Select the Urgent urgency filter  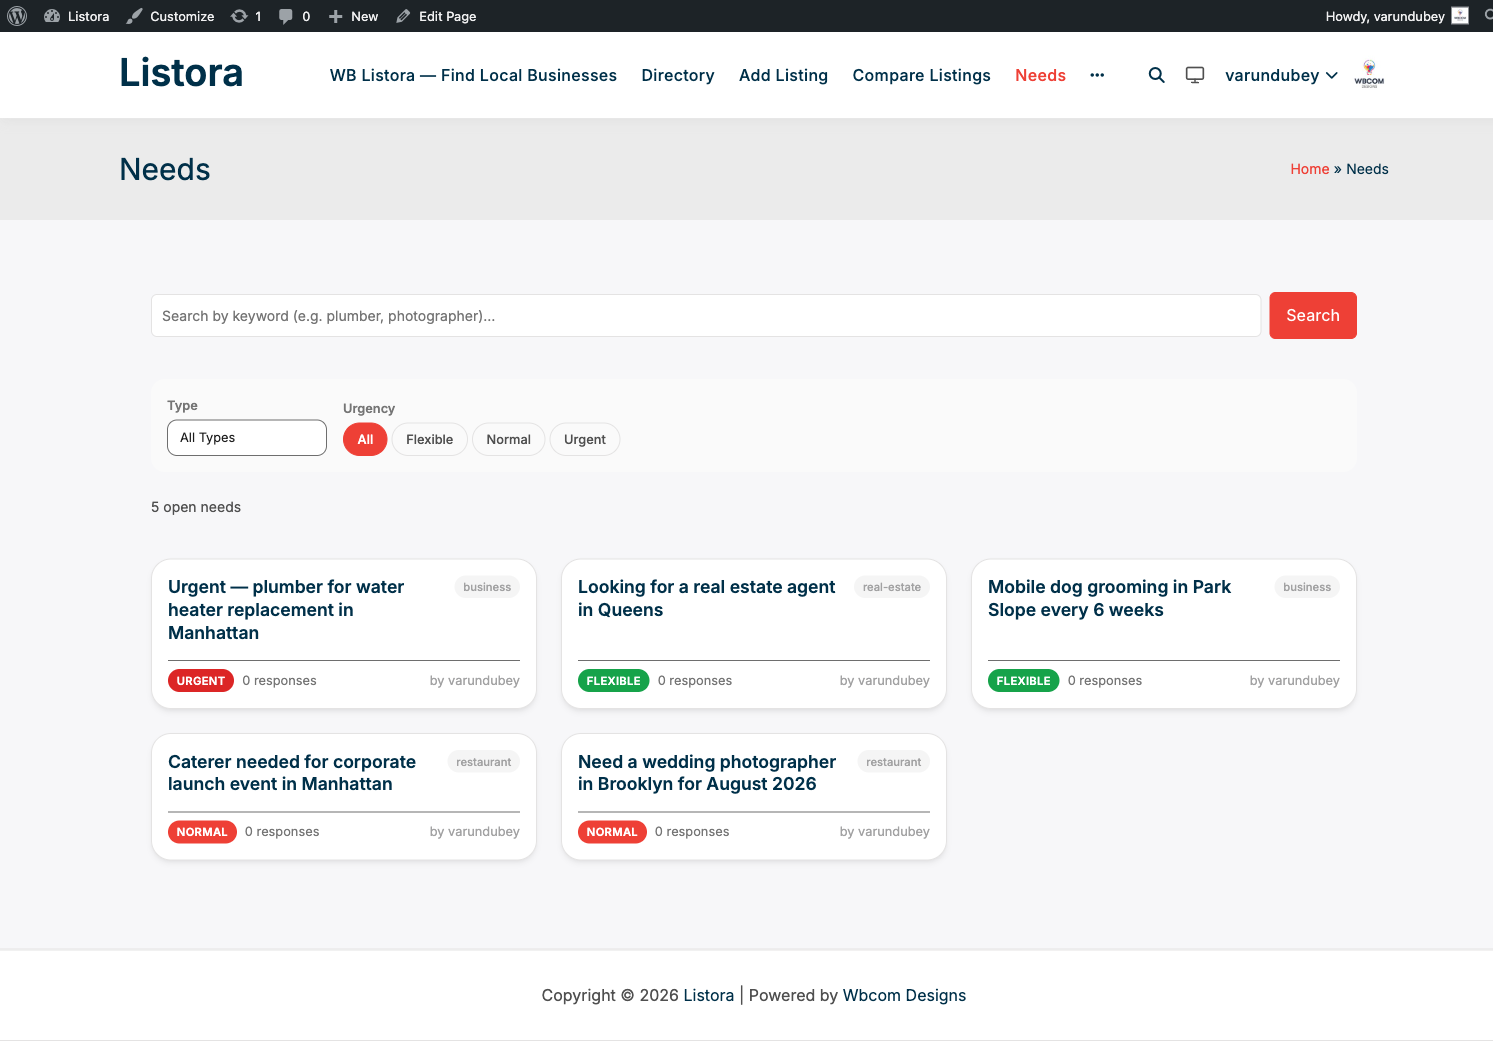(584, 439)
